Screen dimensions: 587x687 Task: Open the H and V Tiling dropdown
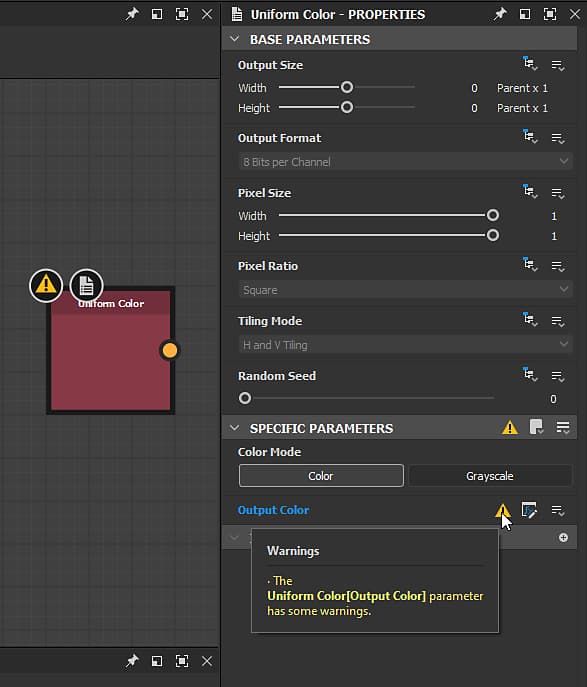[405, 345]
